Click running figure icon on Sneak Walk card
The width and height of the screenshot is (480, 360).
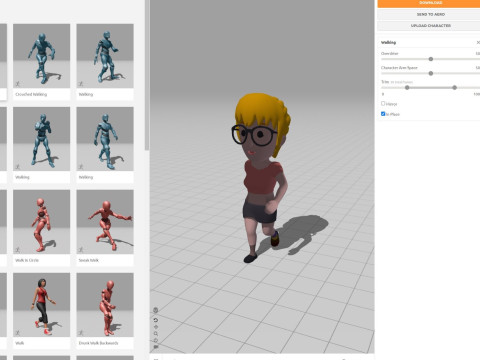[81, 250]
